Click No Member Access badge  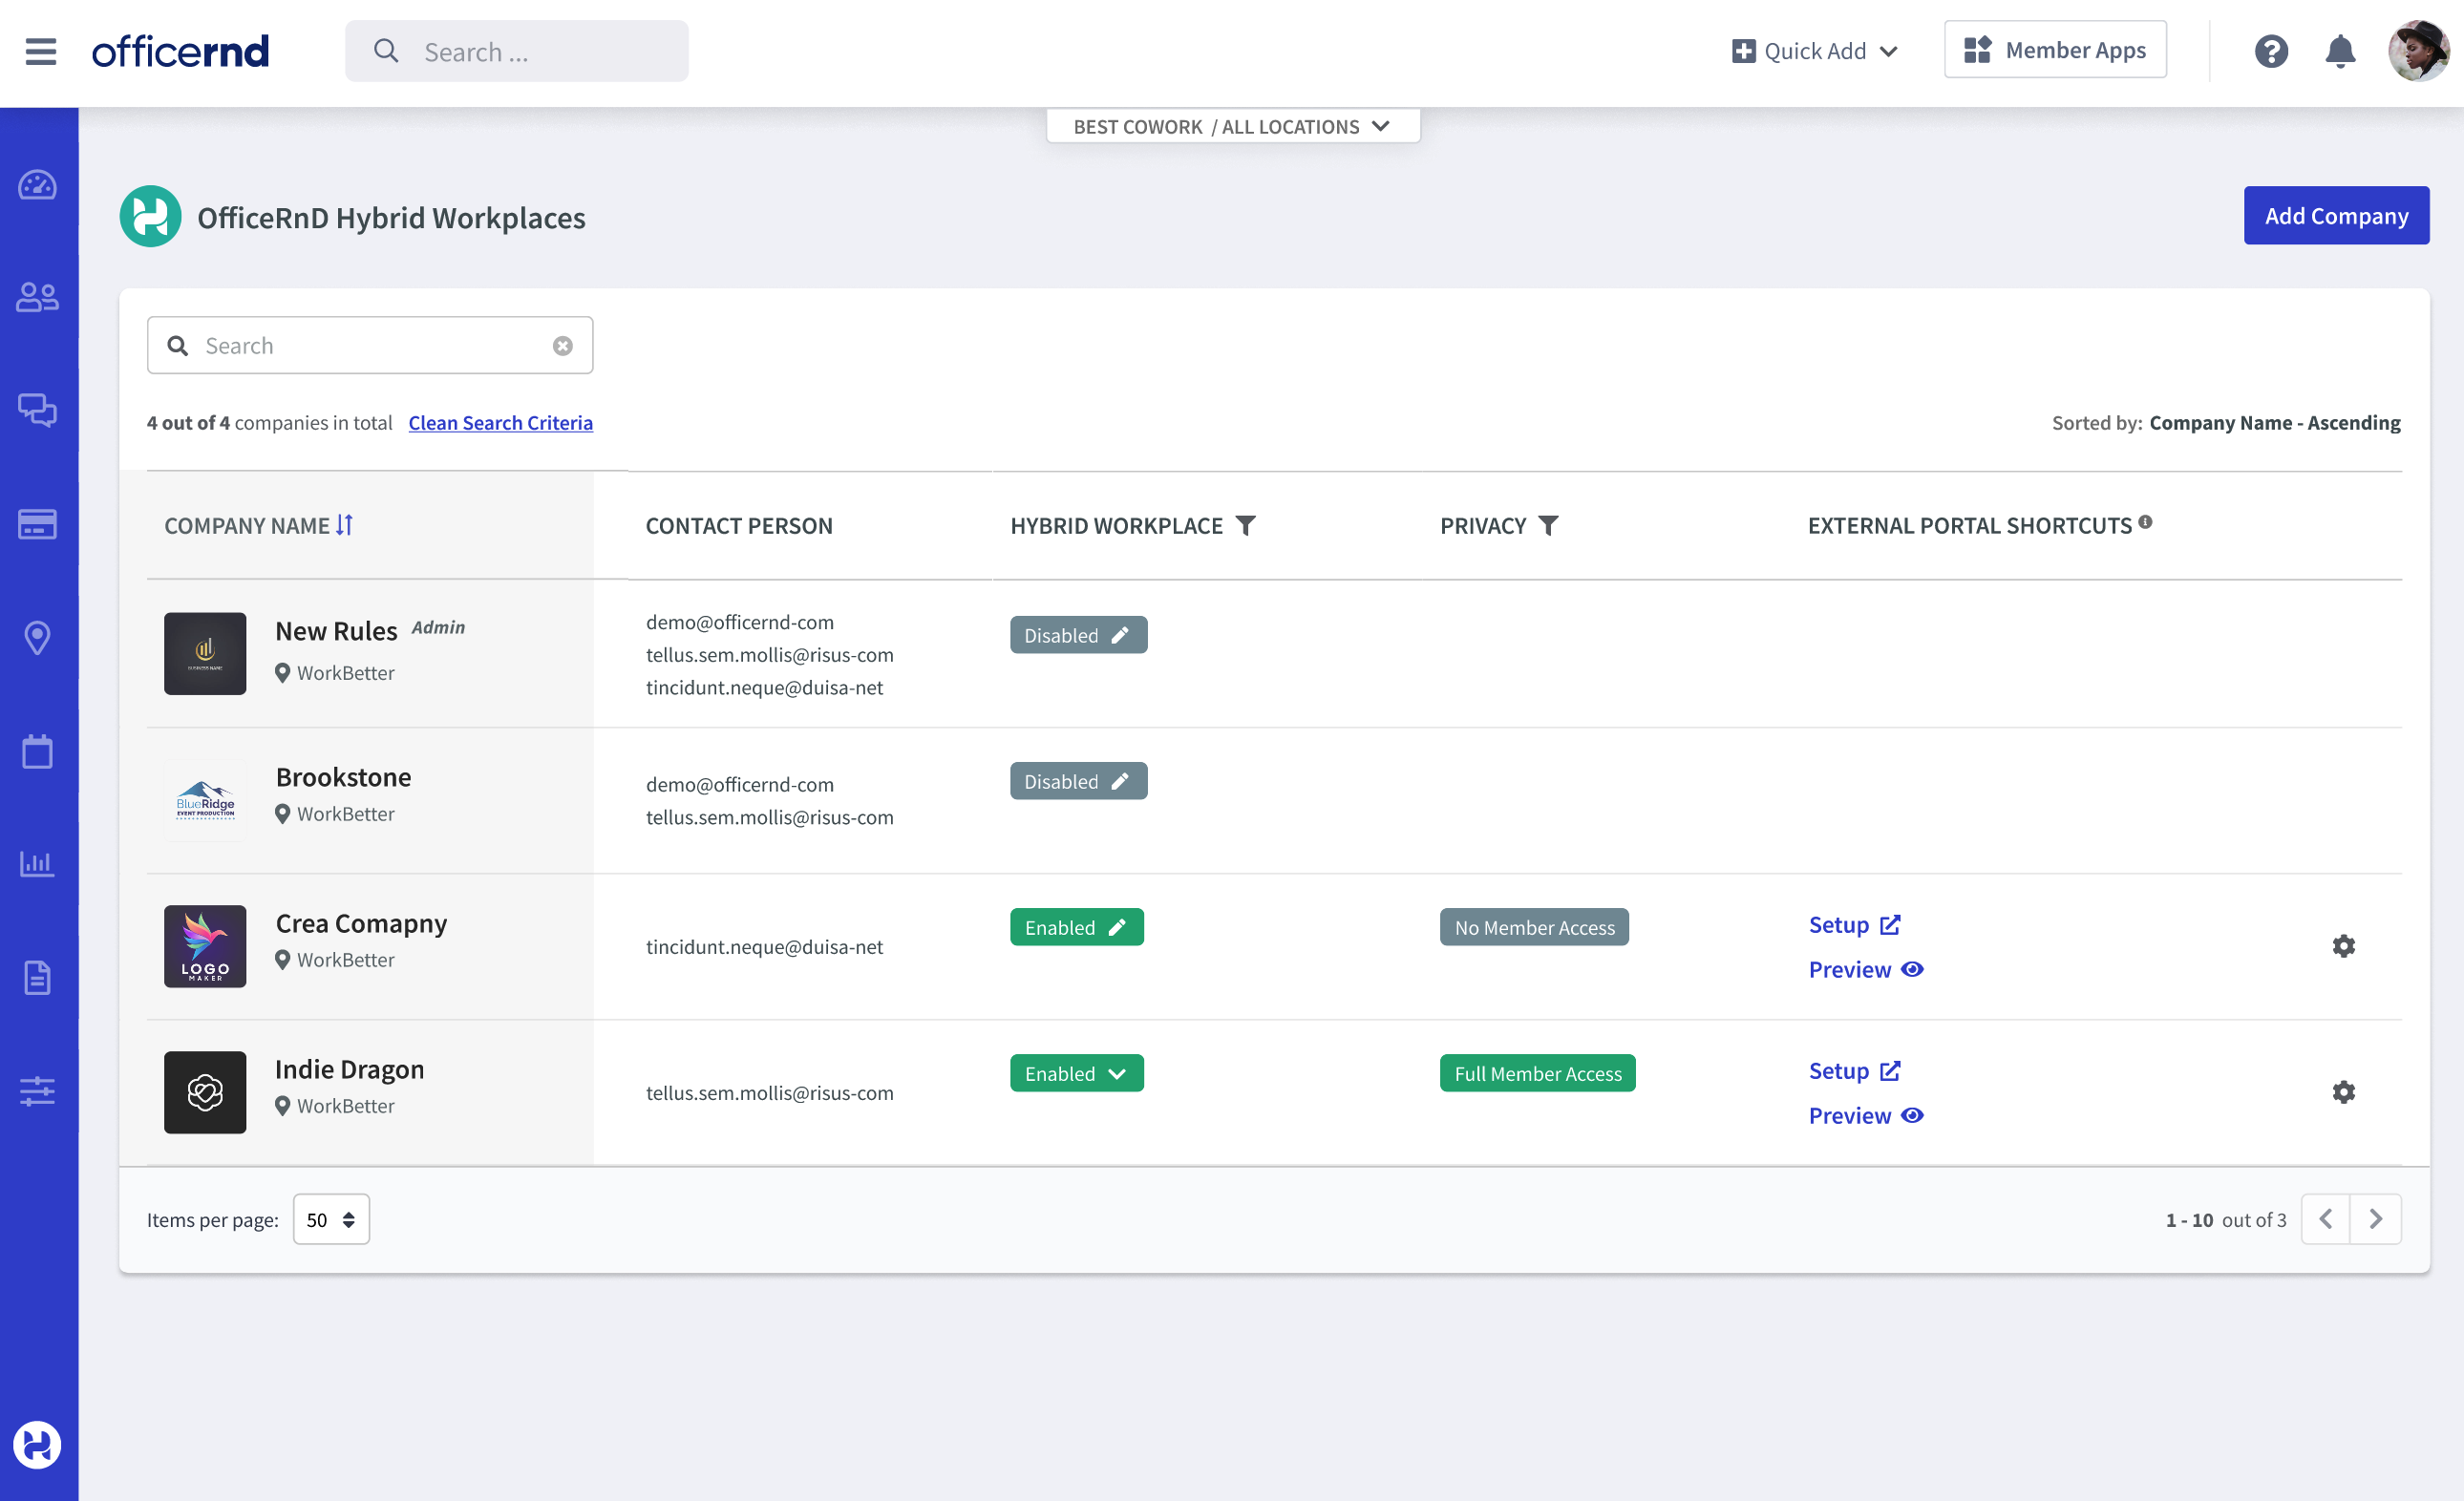pyautogui.click(x=1534, y=927)
